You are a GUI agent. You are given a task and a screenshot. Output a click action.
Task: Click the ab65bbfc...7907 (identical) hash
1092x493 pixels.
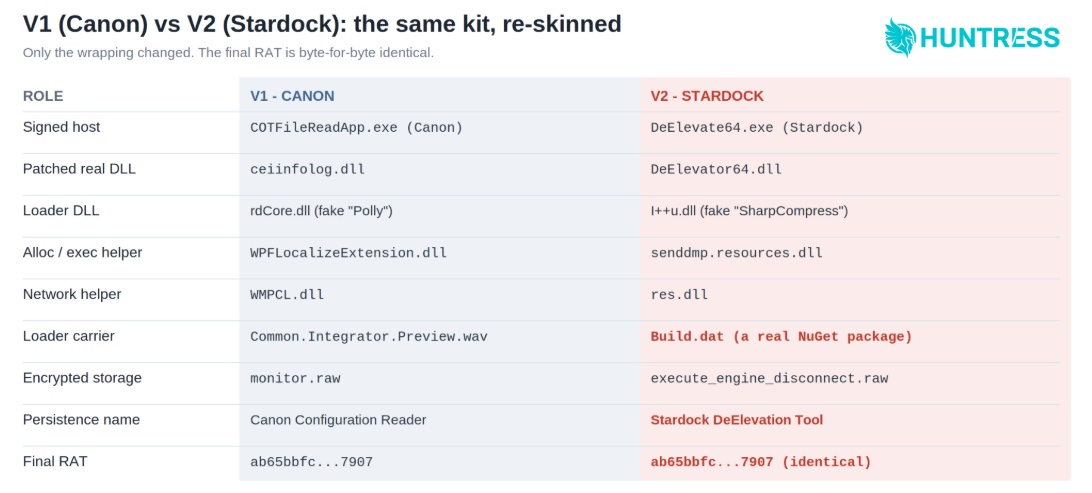tap(760, 462)
